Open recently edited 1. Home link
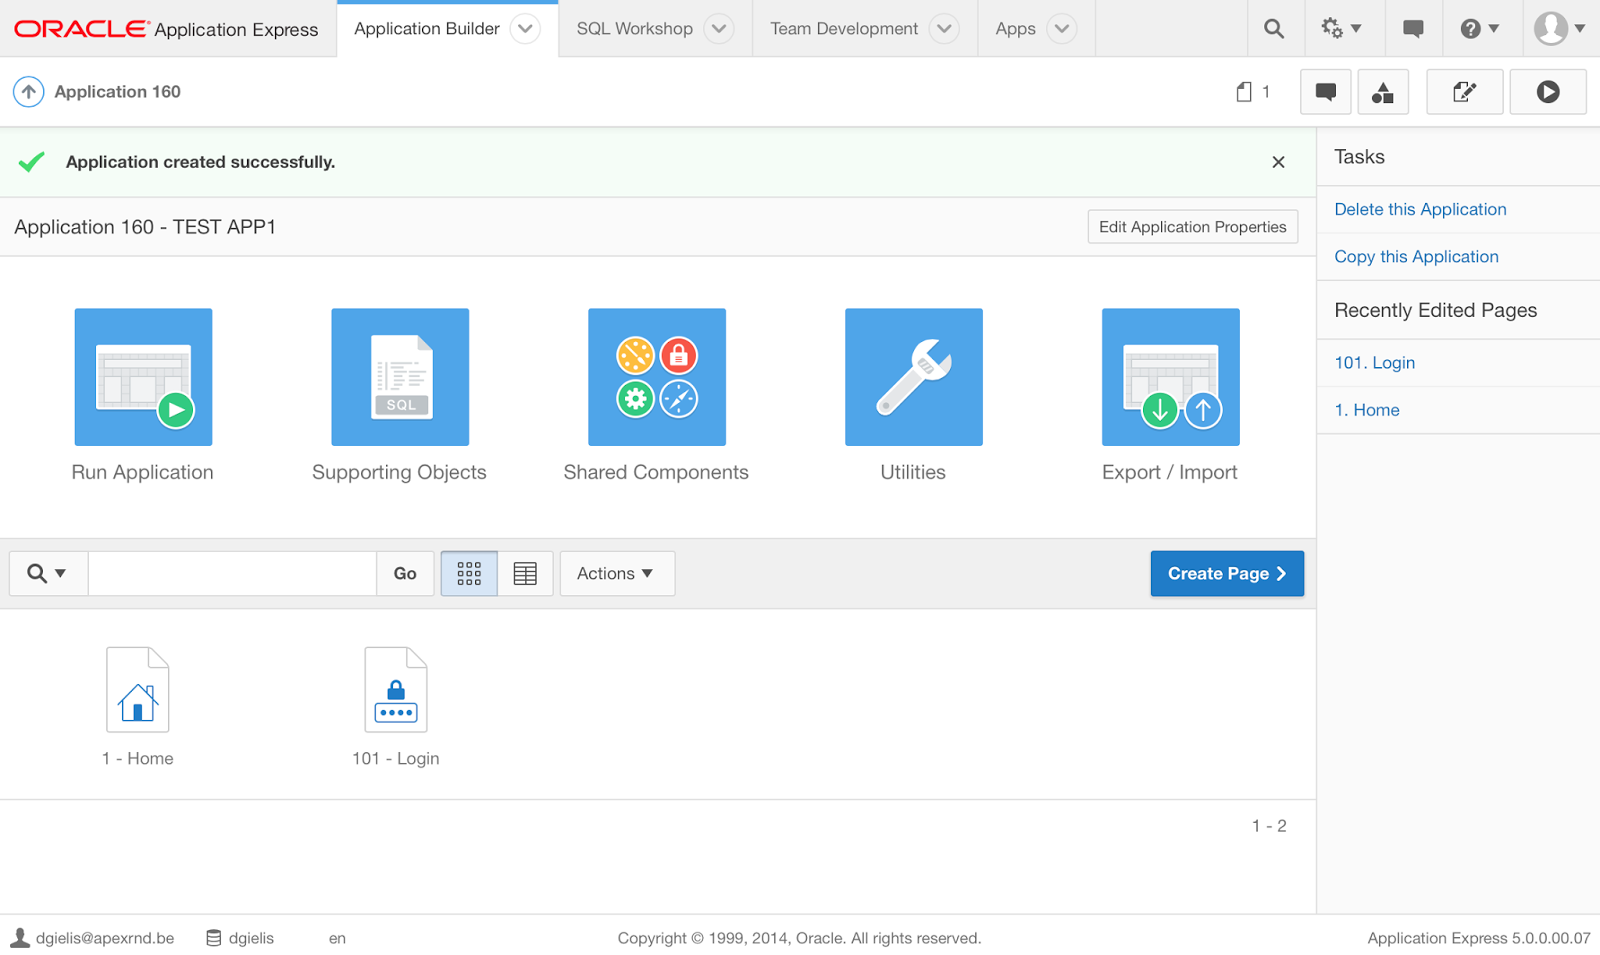The height and width of the screenshot is (955, 1600). (x=1366, y=410)
